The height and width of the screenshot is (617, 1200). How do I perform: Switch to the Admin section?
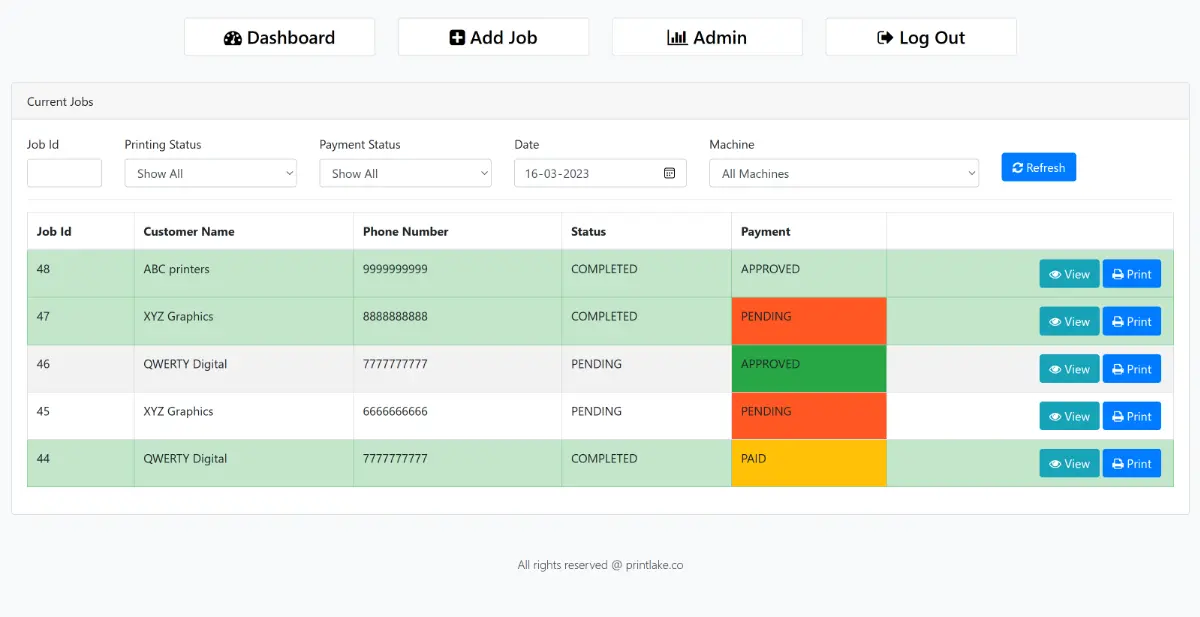pyautogui.click(x=707, y=37)
